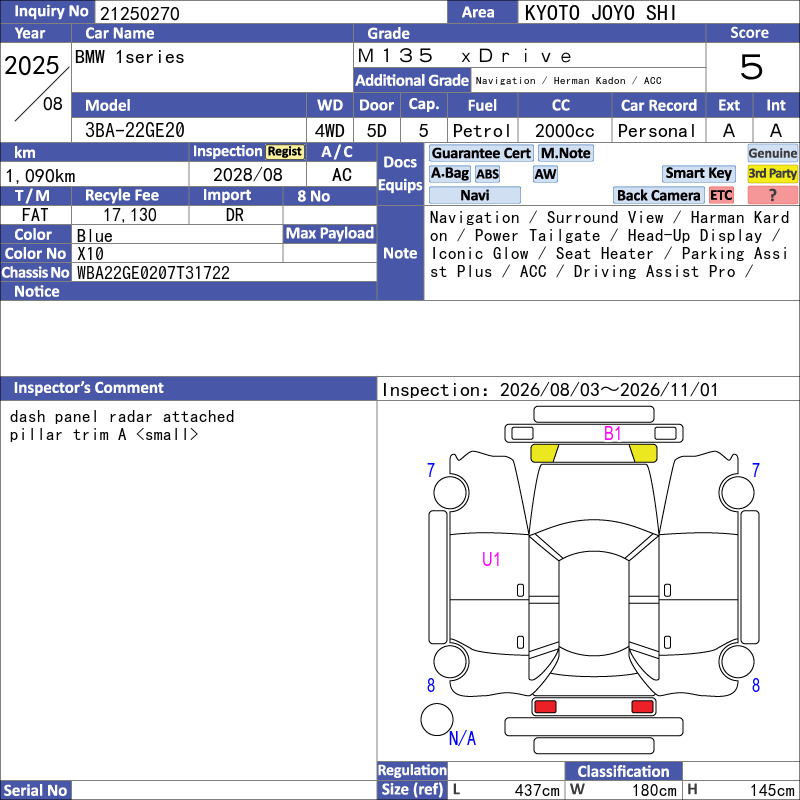Click the chassis number WBA22GE0207T31722
The width and height of the screenshot is (800, 800).
click(153, 273)
